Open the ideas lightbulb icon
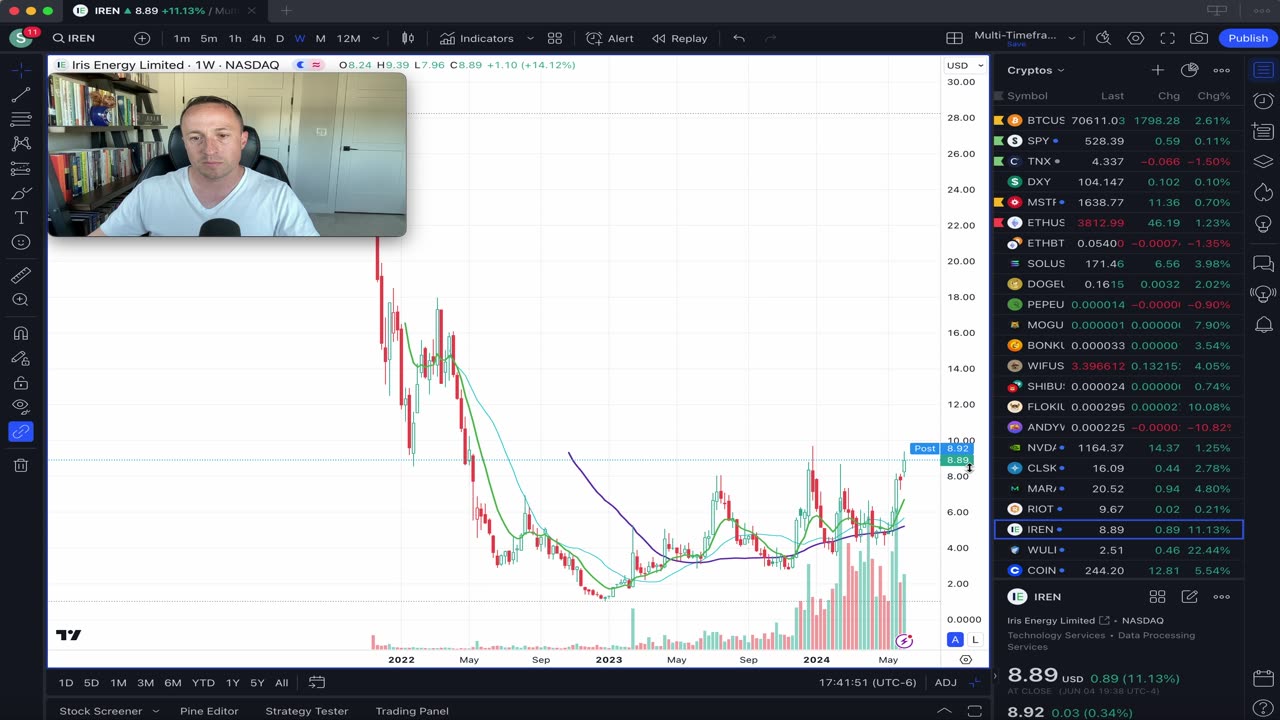 point(1263,222)
